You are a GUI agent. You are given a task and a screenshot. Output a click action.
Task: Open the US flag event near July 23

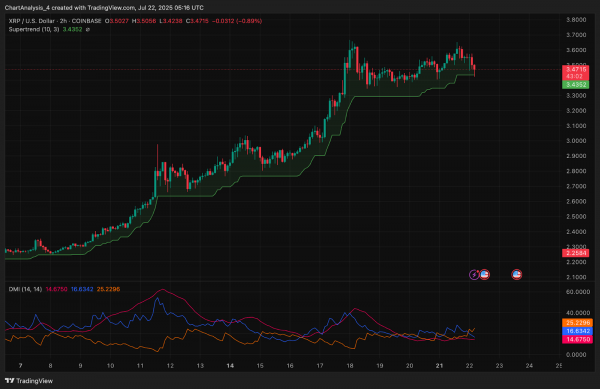(517, 274)
